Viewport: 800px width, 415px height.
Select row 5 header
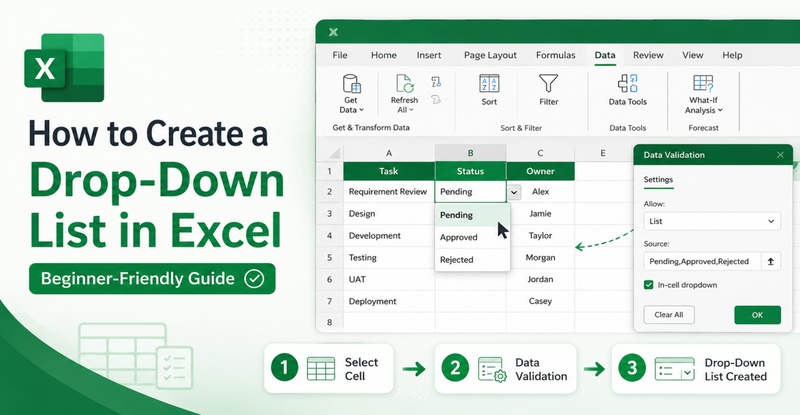coord(330,258)
